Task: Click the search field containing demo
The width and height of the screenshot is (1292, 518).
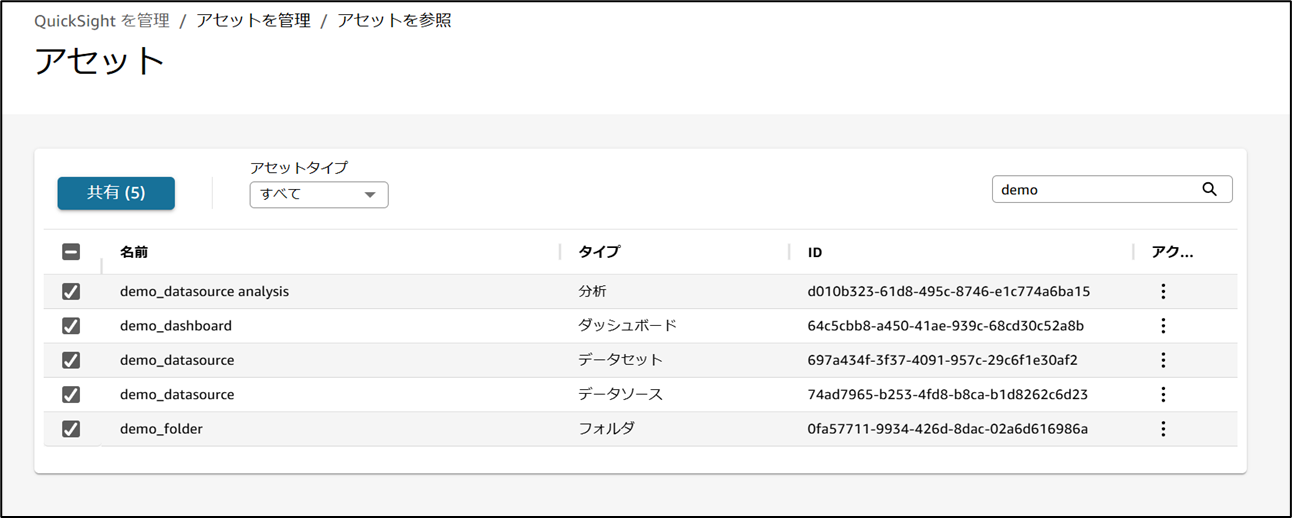Action: point(1112,189)
